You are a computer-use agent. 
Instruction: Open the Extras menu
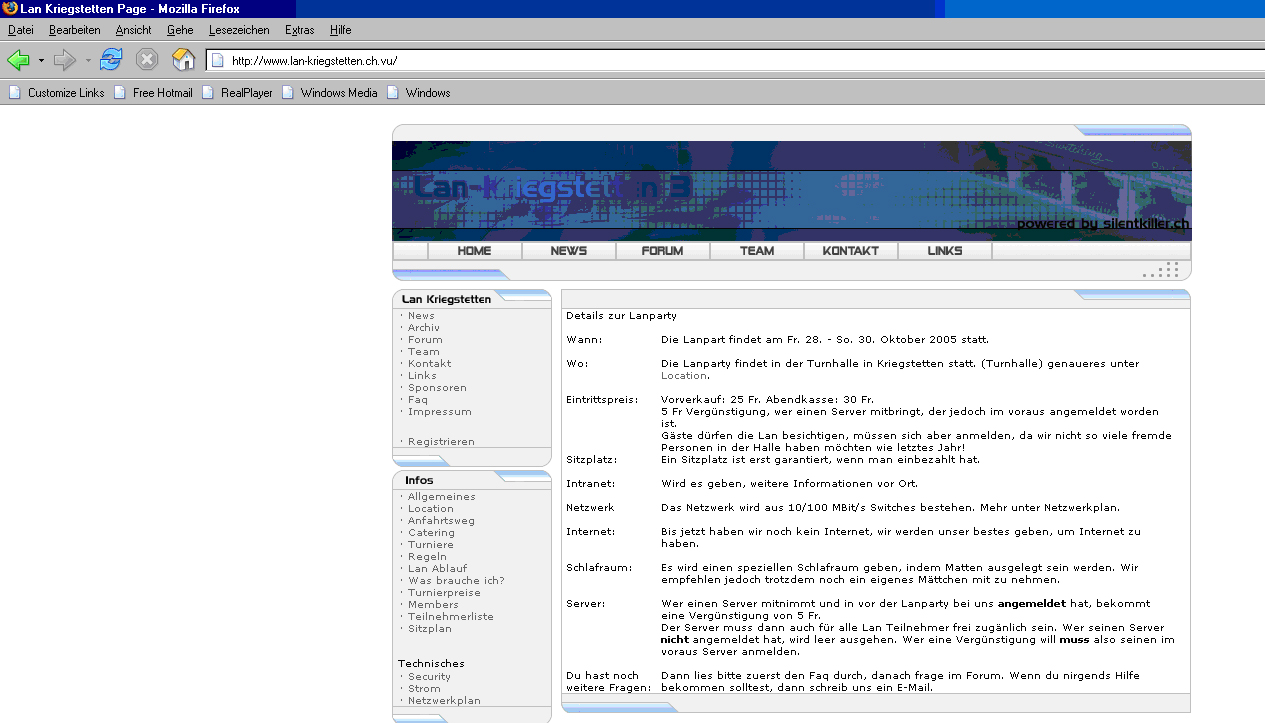point(299,30)
